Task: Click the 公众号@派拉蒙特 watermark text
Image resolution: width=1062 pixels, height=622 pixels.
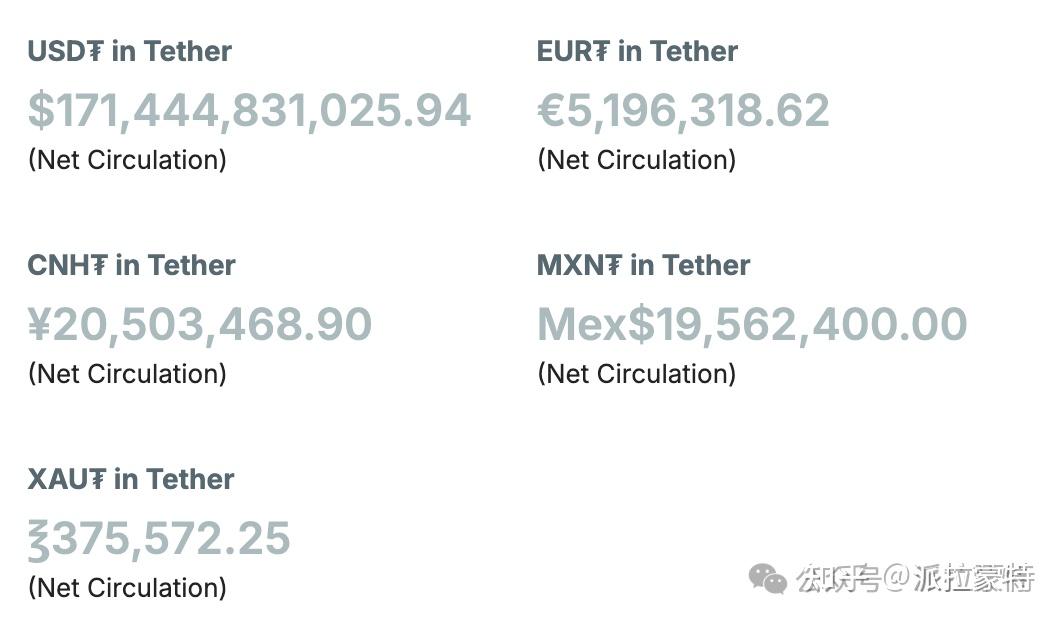Action: tap(915, 578)
